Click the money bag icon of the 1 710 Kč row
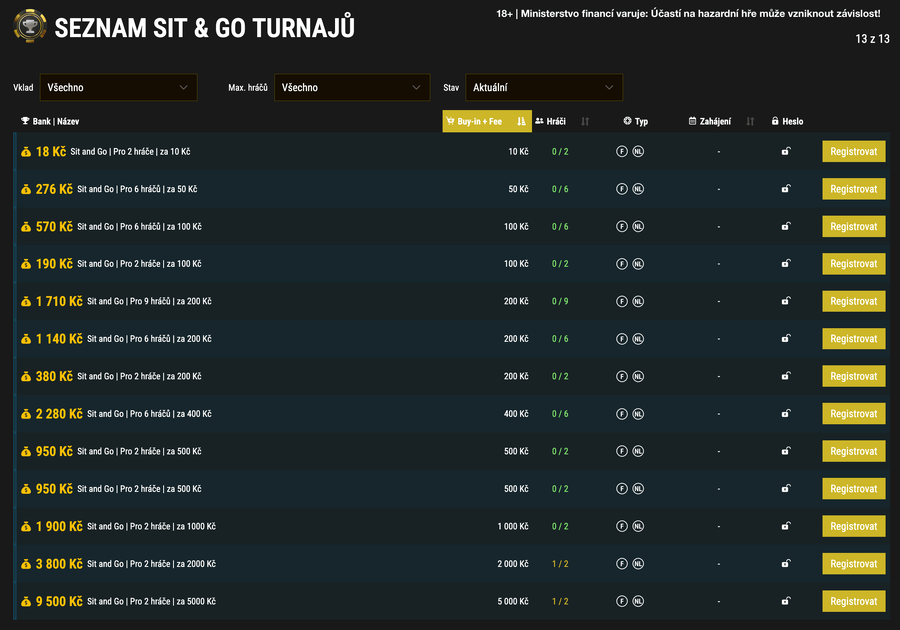This screenshot has height=630, width=900. tap(26, 302)
